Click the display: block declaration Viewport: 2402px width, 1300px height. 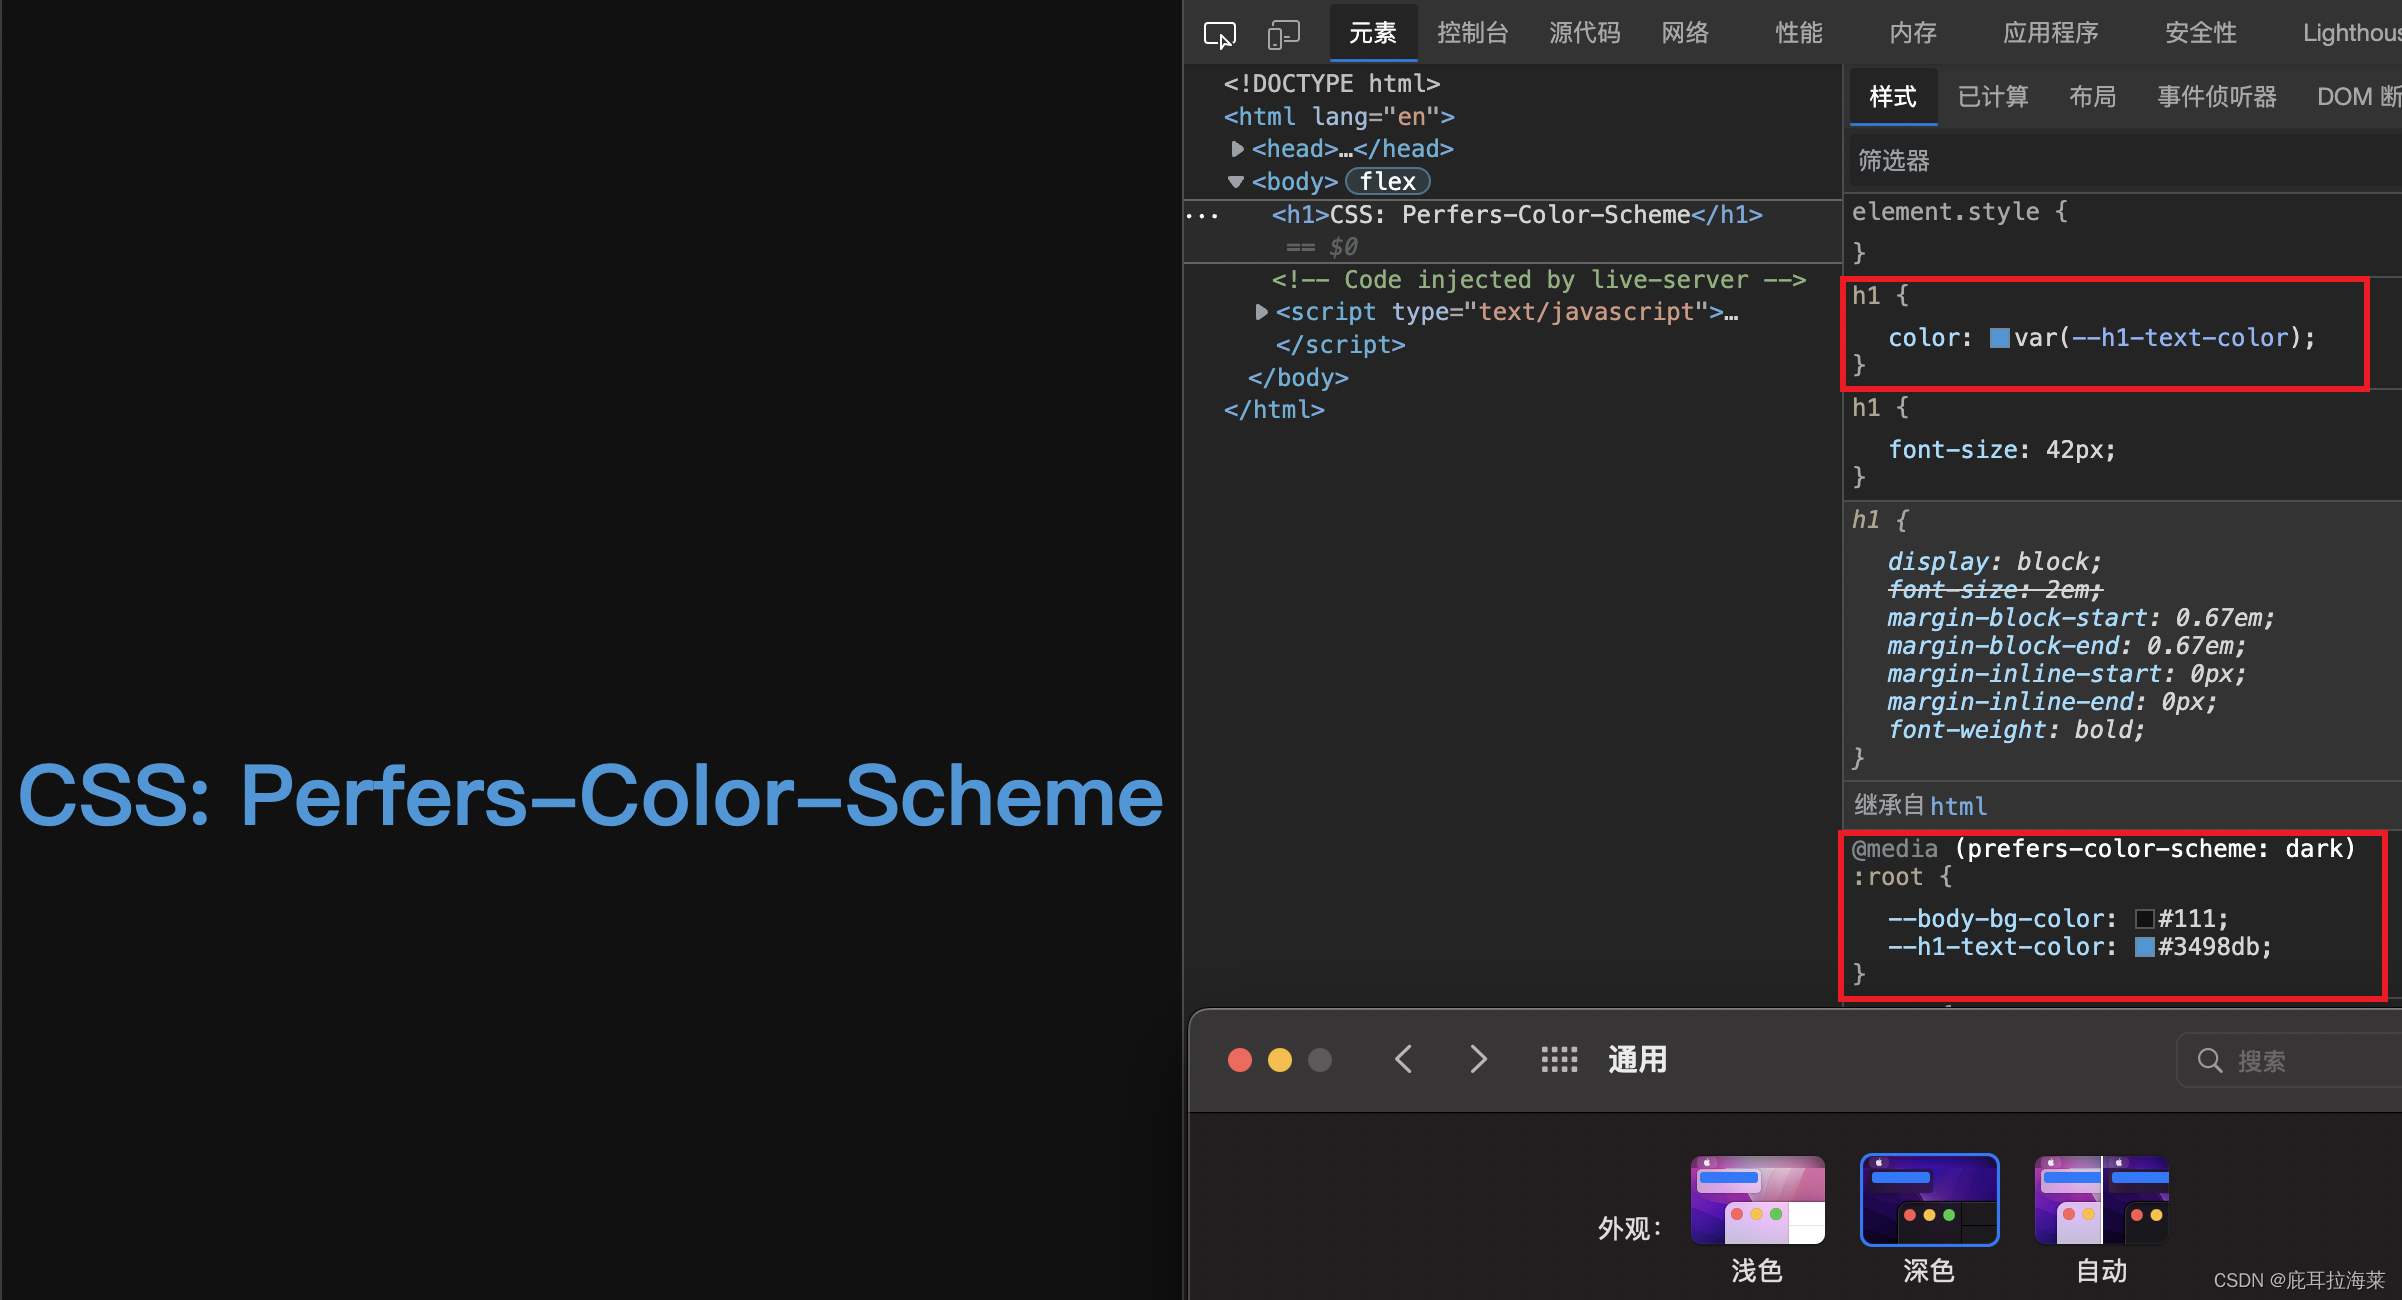(1994, 562)
